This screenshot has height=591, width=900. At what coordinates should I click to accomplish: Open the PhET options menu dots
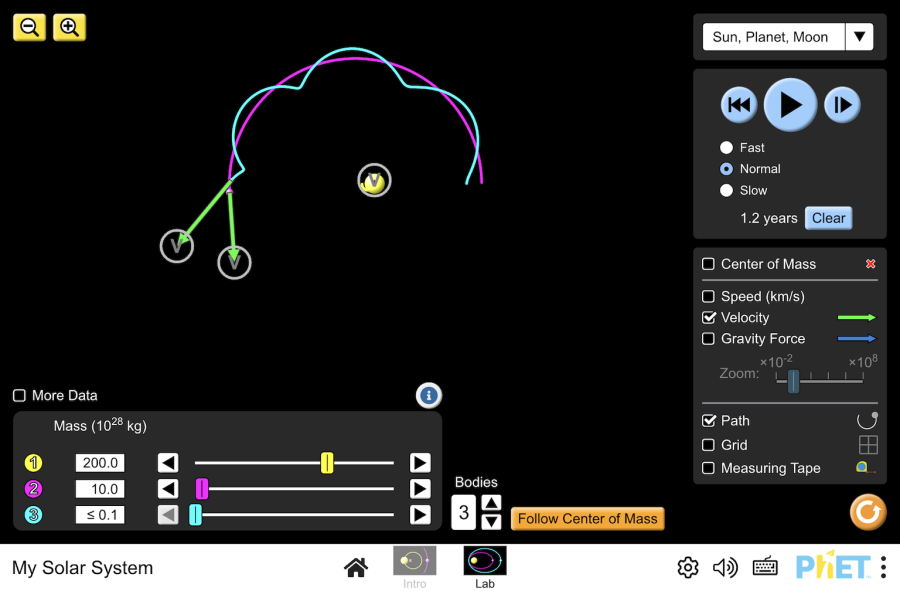tap(883, 567)
